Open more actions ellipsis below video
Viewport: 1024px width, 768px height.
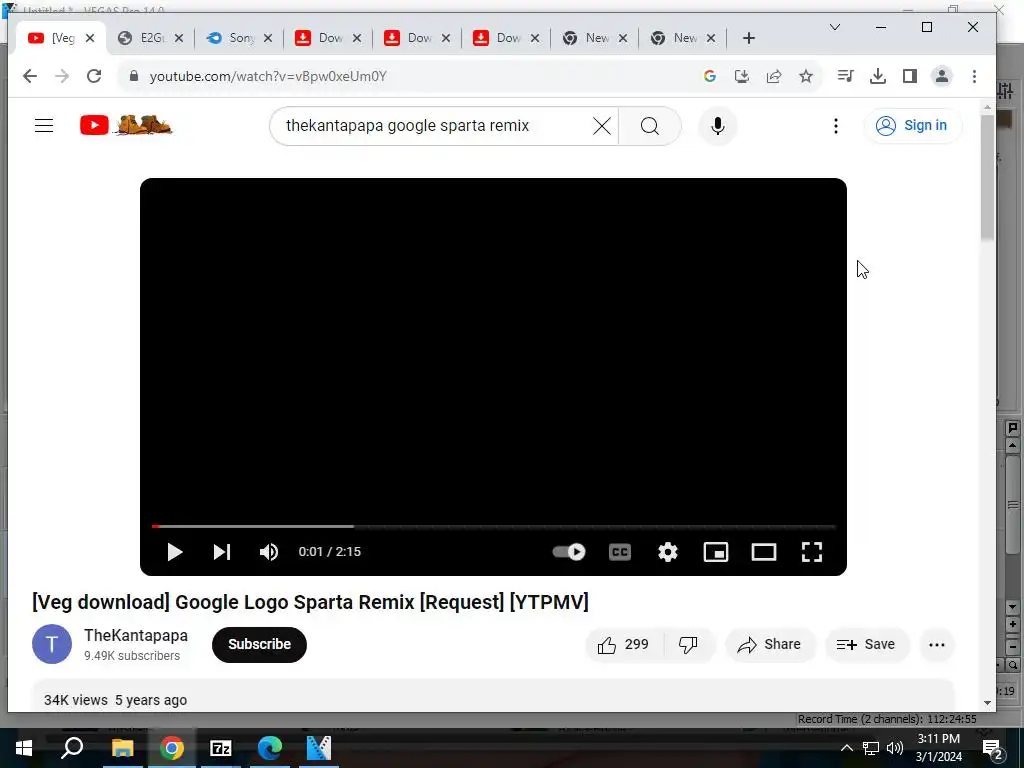click(936, 645)
